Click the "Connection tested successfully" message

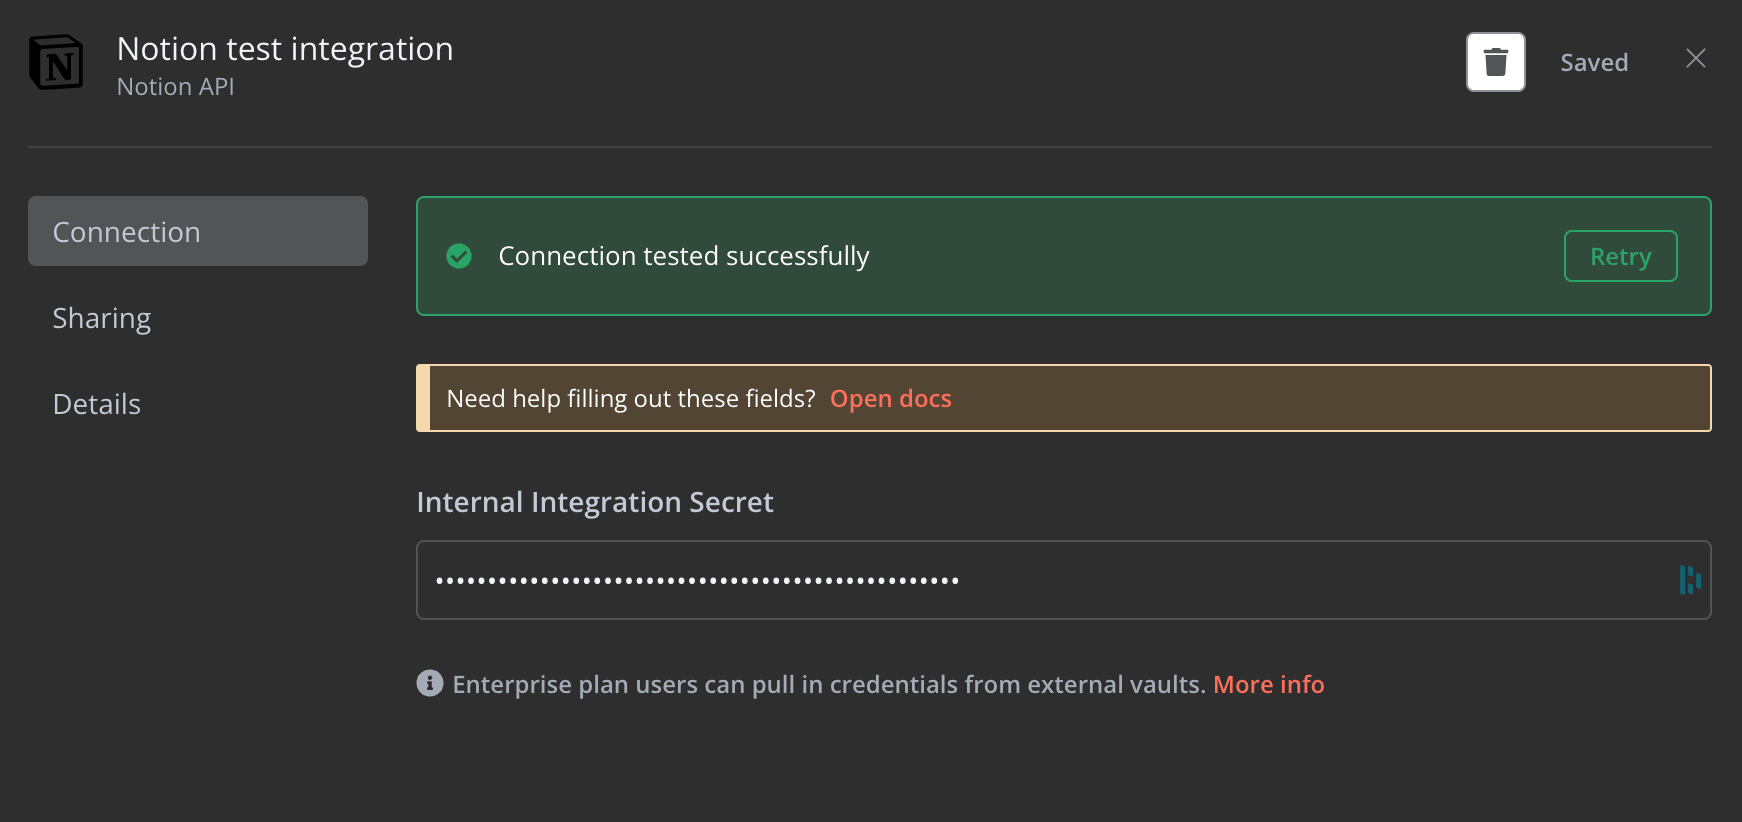(x=684, y=257)
